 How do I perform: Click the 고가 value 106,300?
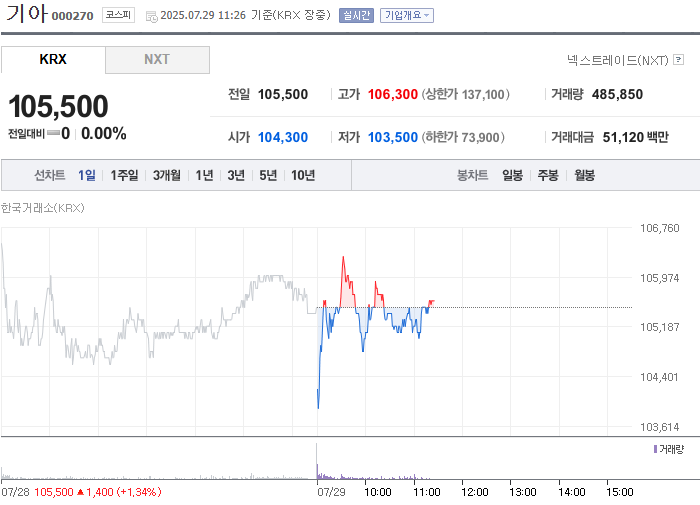coord(392,94)
